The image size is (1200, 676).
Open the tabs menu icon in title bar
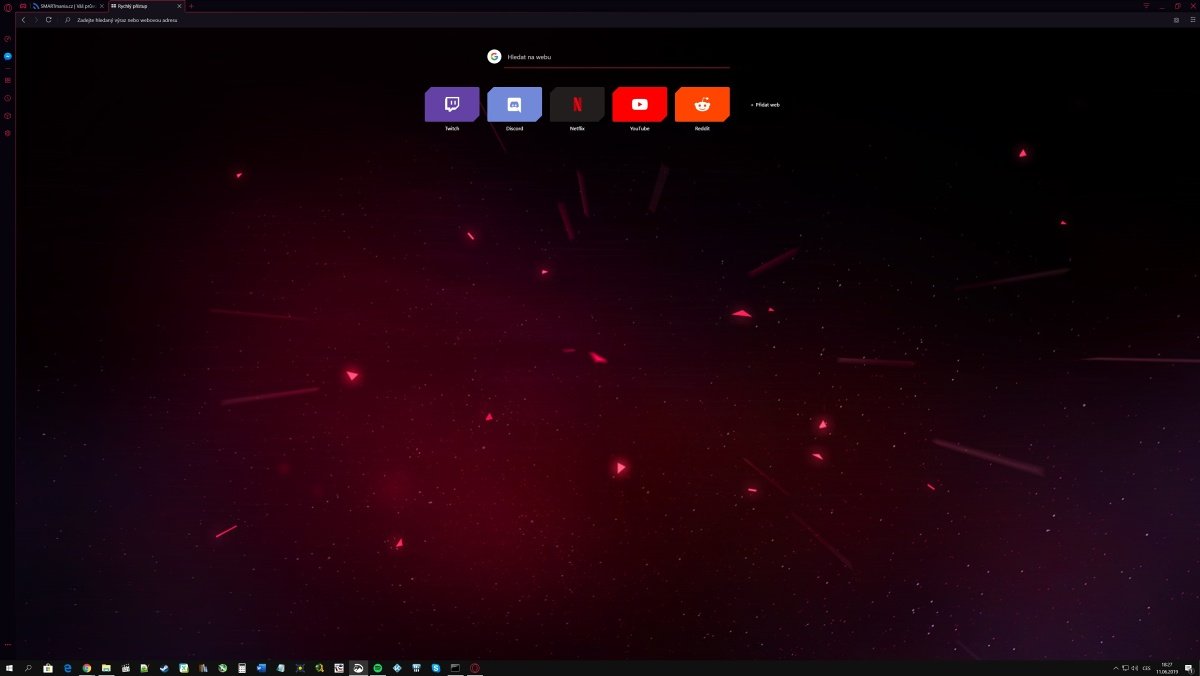click(1147, 5)
